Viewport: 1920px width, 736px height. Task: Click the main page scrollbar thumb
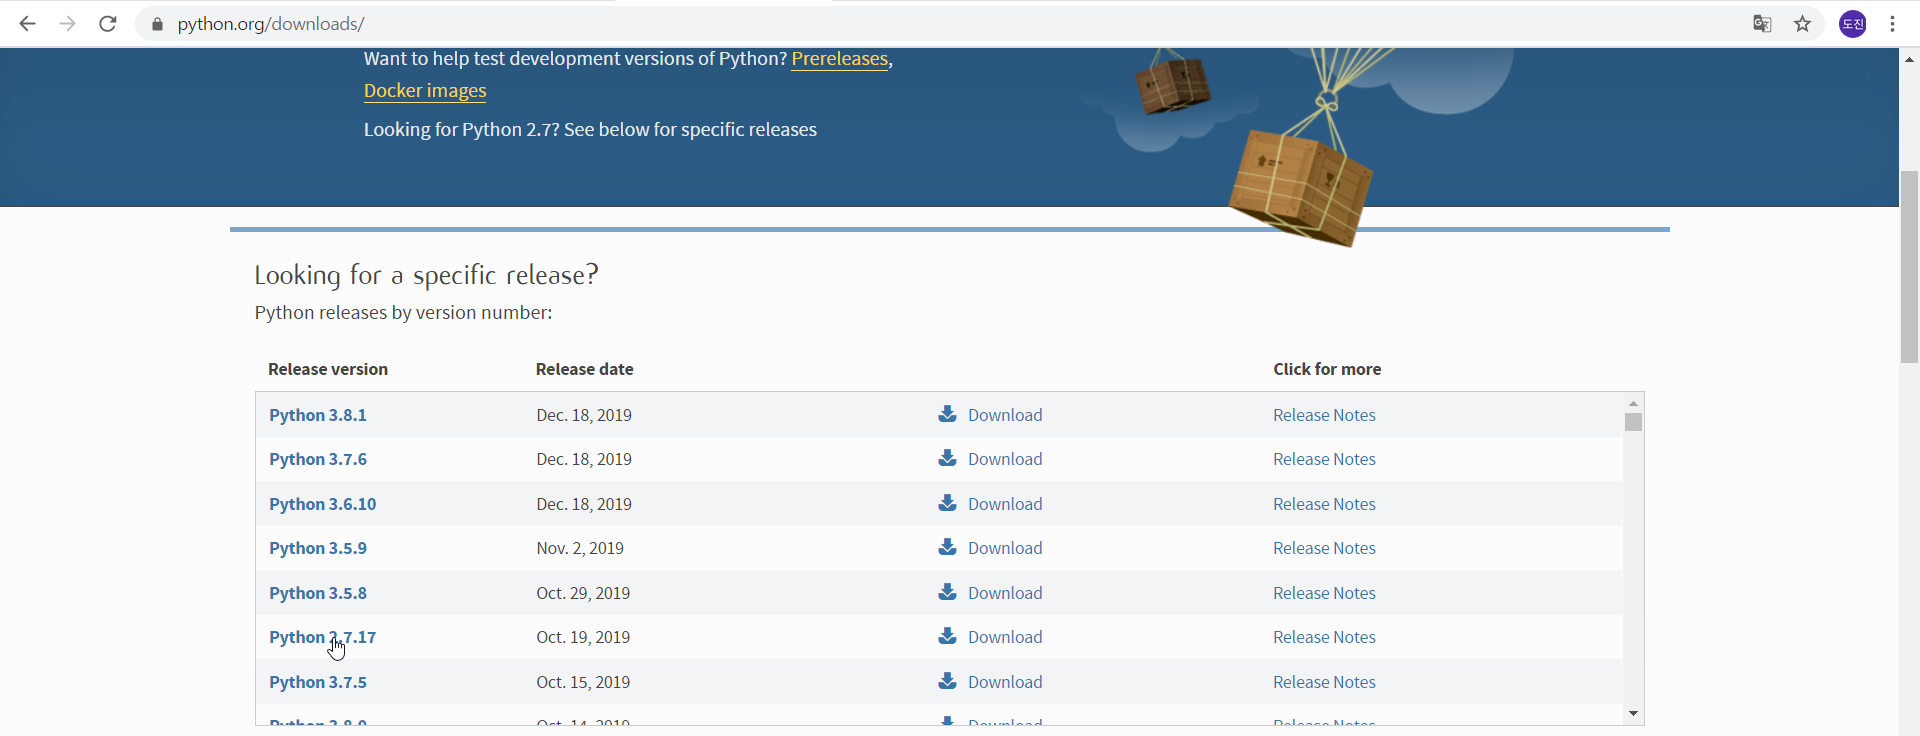pyautogui.click(x=1909, y=267)
